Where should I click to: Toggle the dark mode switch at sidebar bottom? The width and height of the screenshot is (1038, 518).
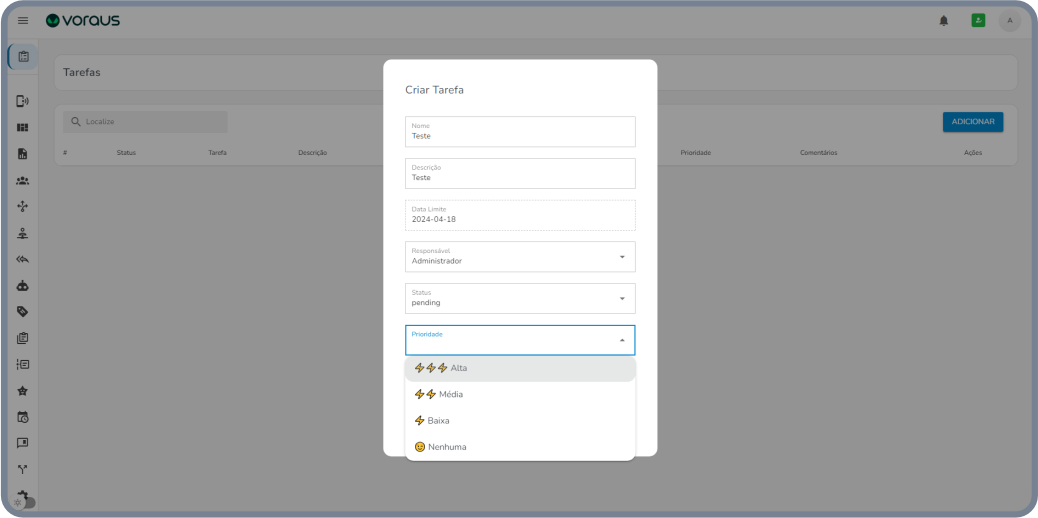tap(23, 502)
